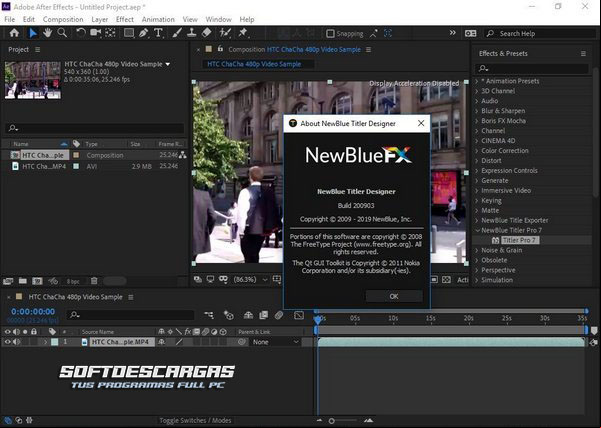Select the Selection (arrow) tool
Screen dimensions: 601x428
point(33,33)
